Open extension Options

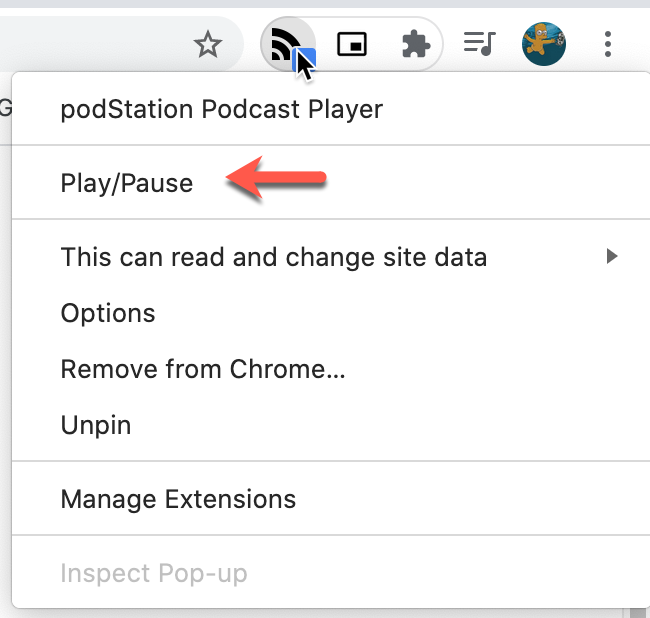tap(331, 313)
